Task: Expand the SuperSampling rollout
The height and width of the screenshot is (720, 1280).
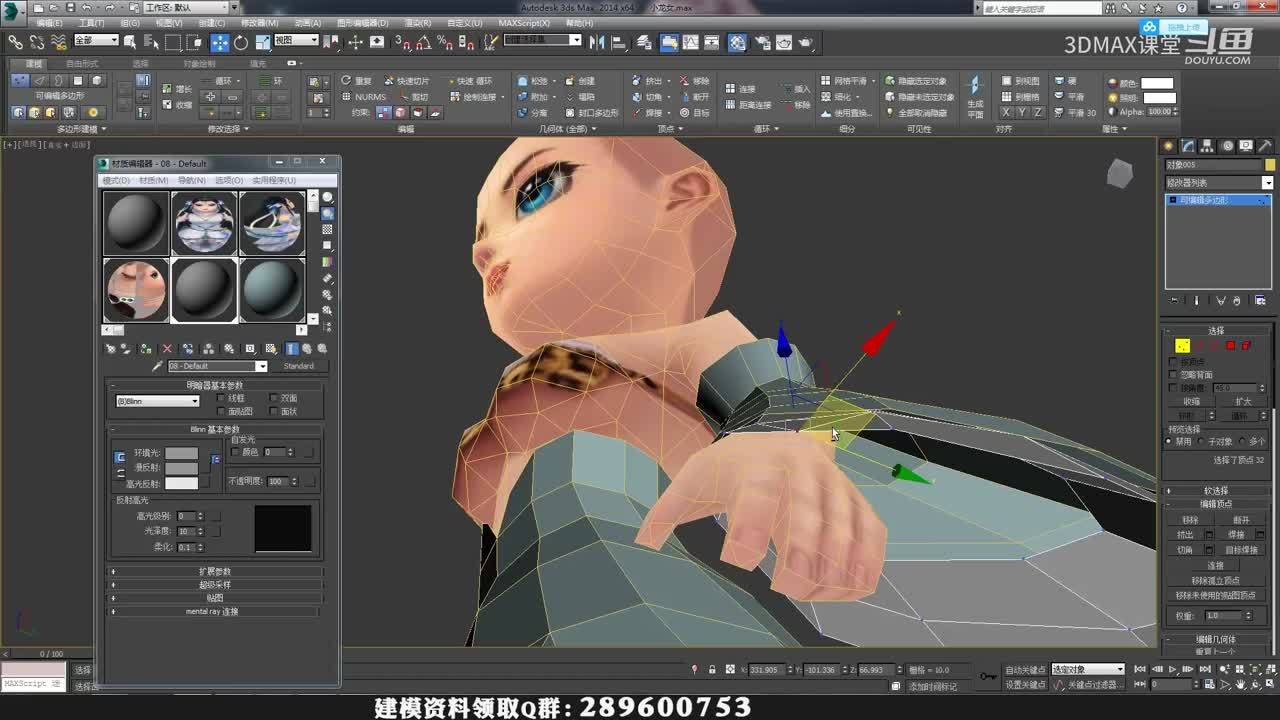Action: (215, 585)
